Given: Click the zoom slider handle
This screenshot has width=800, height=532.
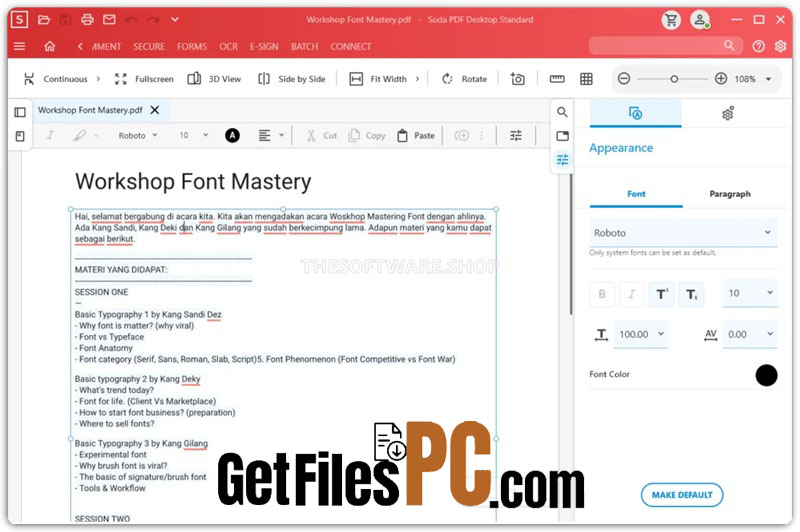Looking at the screenshot, I should (x=674, y=79).
